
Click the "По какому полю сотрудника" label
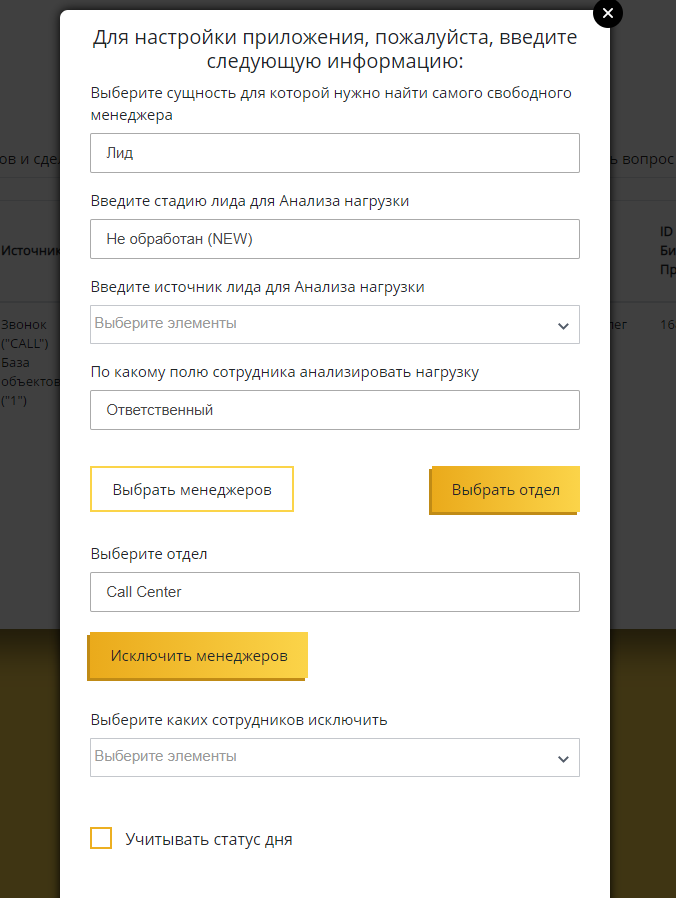click(x=284, y=372)
